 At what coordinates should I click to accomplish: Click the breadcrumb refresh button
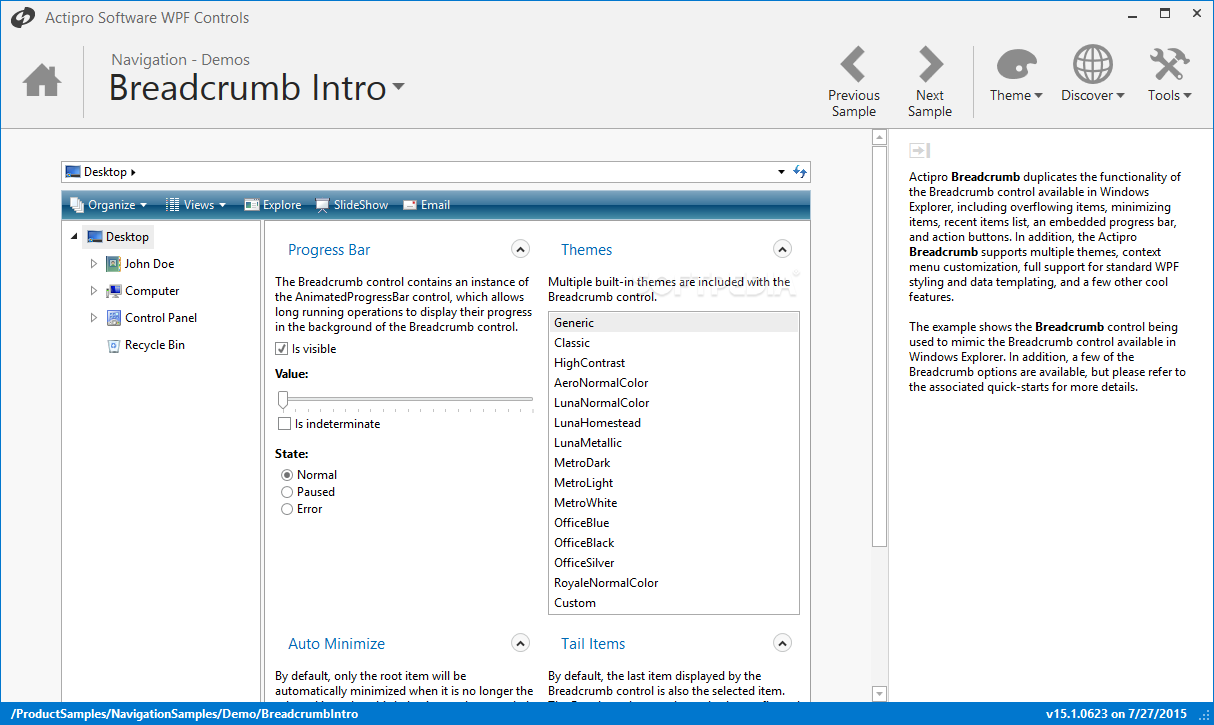(799, 172)
